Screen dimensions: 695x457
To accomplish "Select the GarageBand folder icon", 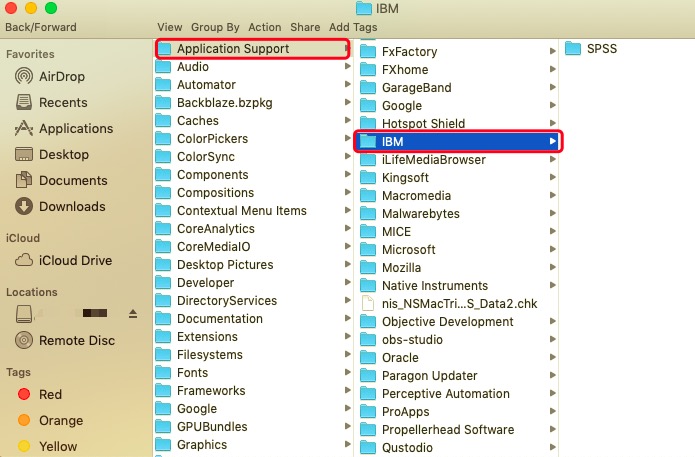I will click(368, 88).
